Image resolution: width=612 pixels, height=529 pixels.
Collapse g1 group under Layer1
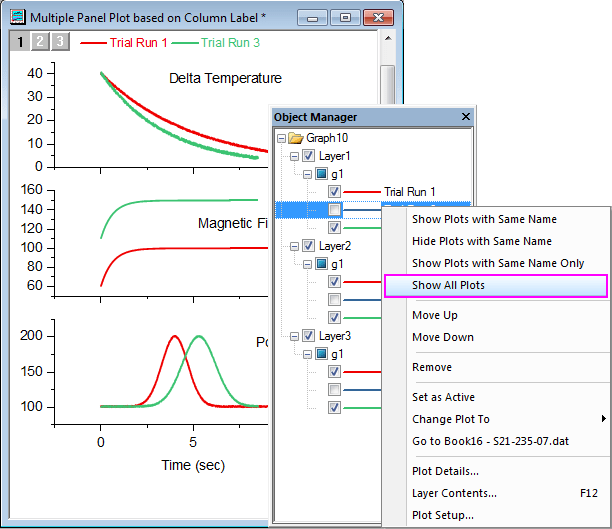click(x=308, y=174)
